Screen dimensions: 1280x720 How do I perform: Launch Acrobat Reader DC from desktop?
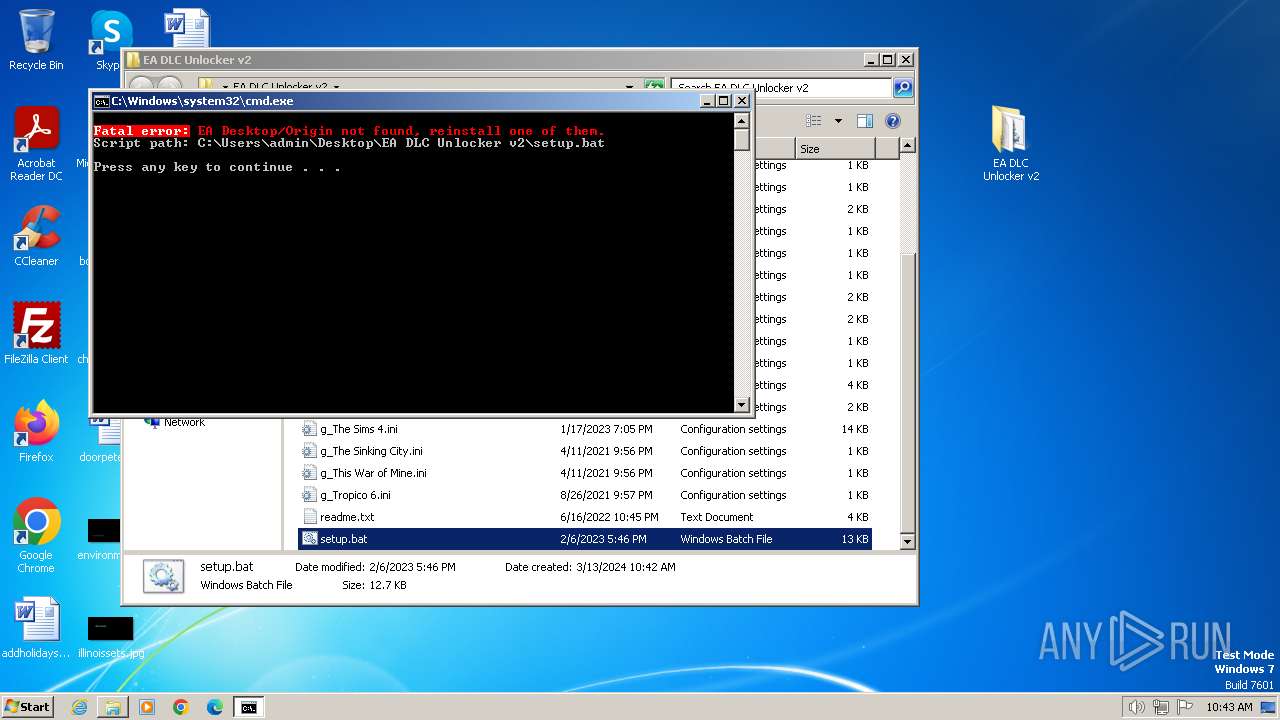pos(36,144)
